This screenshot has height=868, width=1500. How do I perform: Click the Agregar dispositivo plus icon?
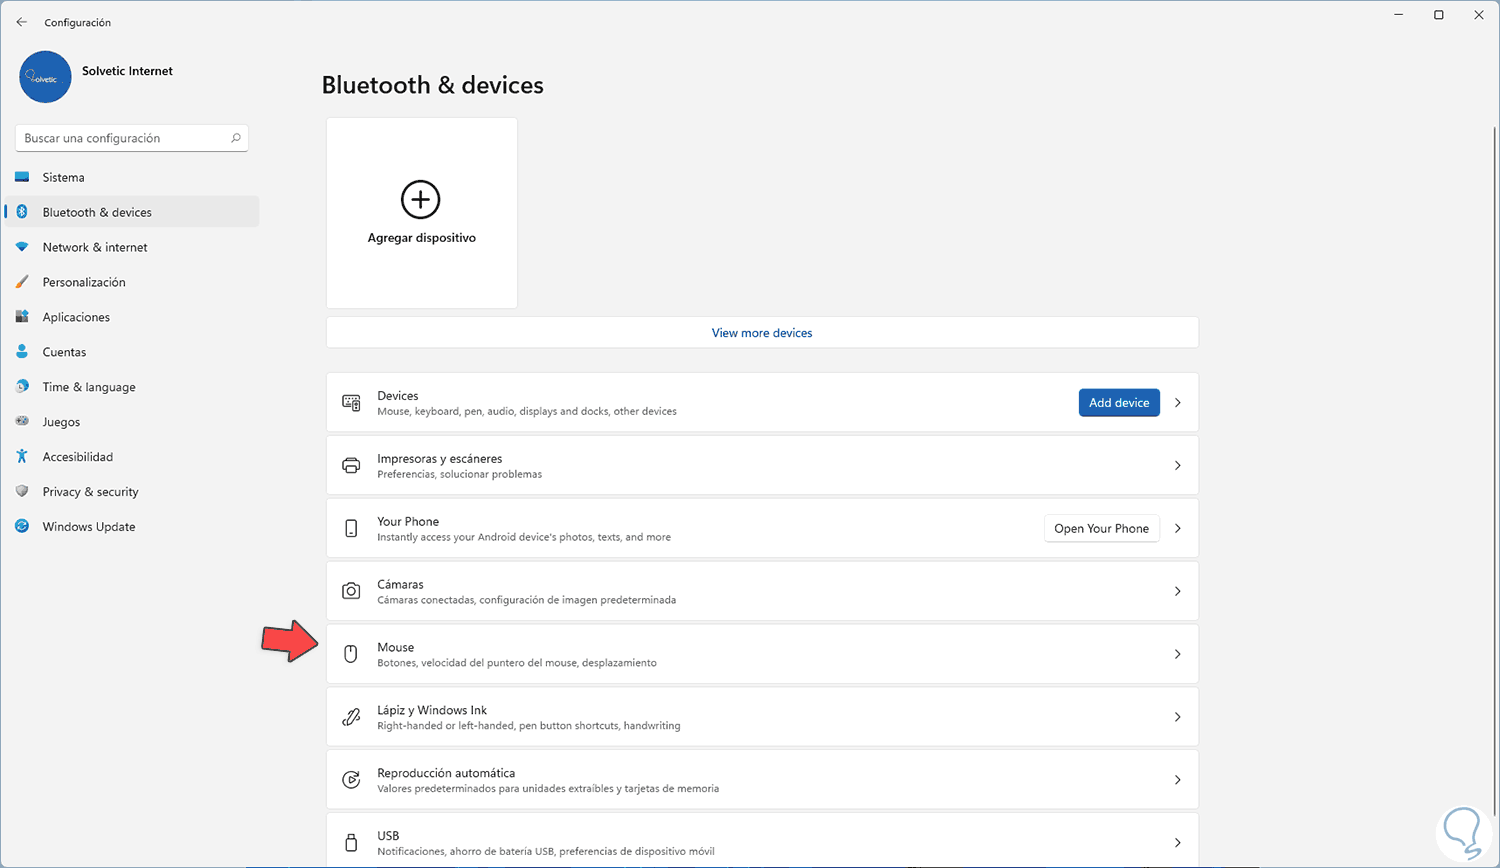(420, 200)
